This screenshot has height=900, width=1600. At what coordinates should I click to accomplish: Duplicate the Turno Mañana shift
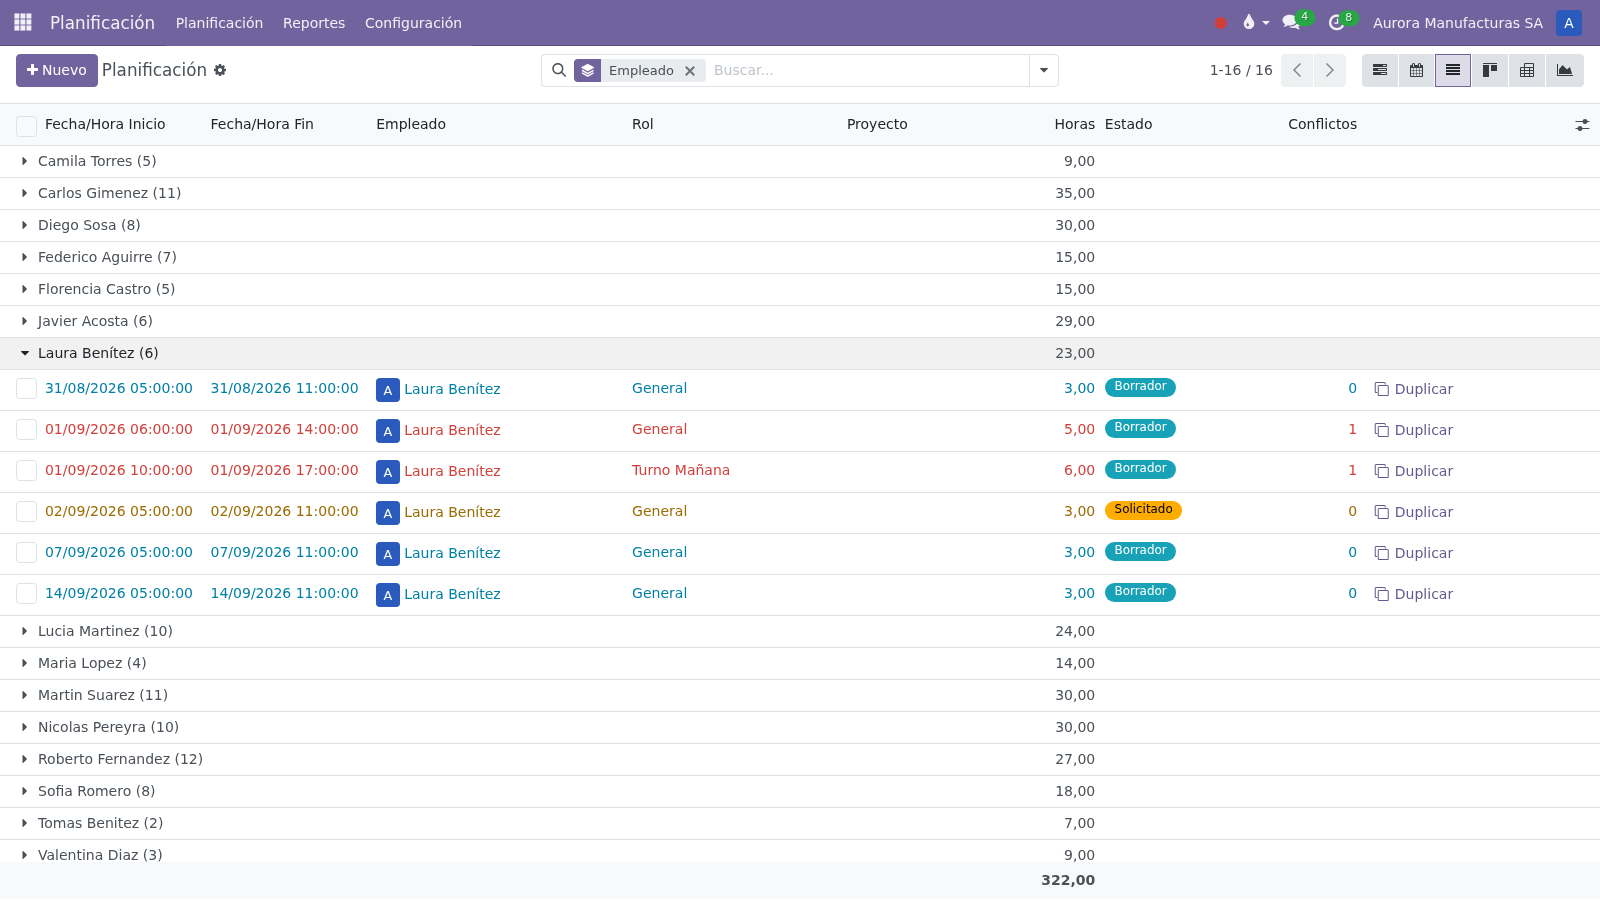pos(1414,471)
